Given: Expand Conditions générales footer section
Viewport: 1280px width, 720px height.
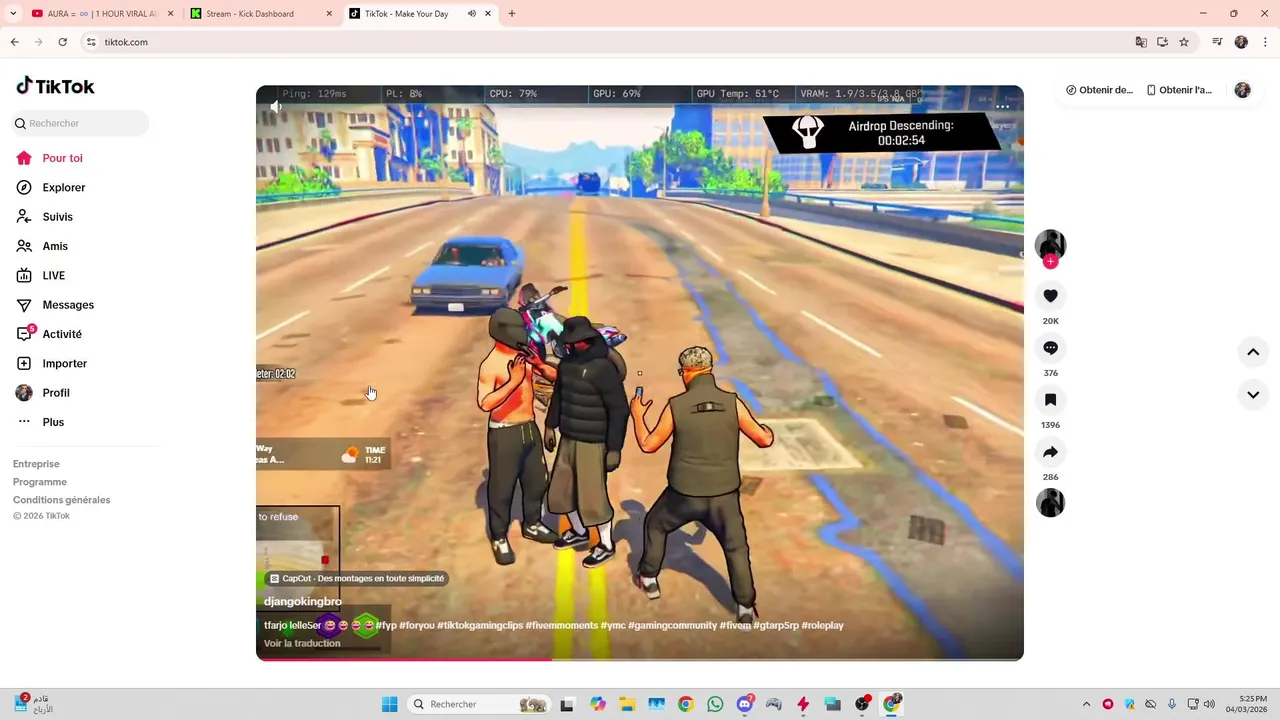Looking at the screenshot, I should [x=62, y=500].
